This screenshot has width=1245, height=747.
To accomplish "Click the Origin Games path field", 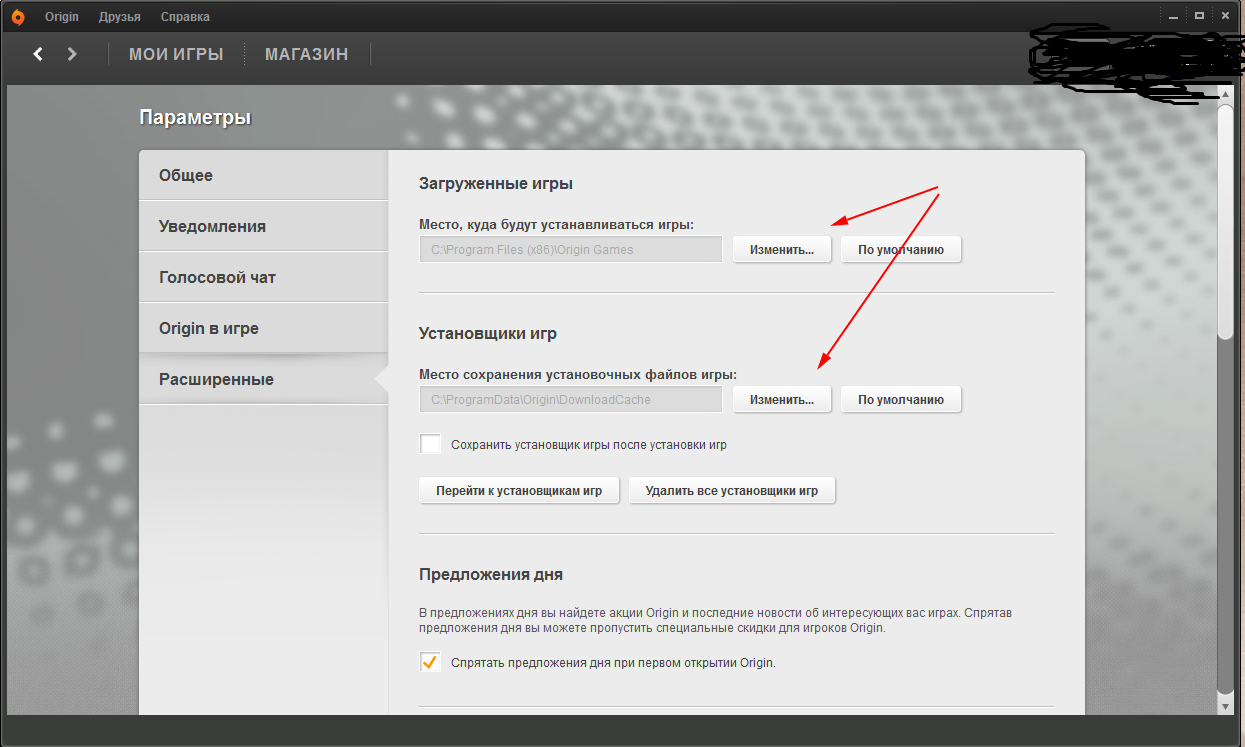I will click(571, 249).
